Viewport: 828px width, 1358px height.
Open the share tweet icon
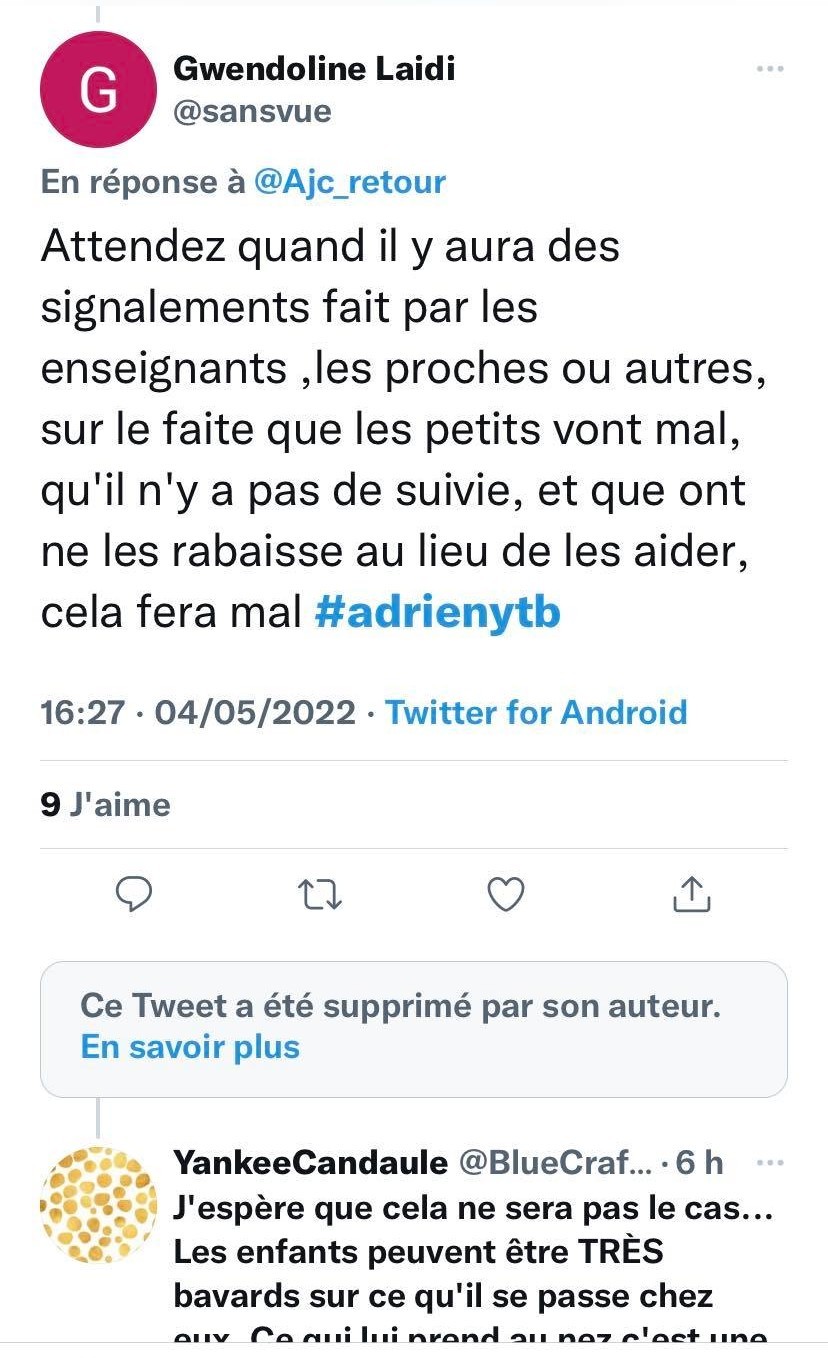[x=691, y=894]
